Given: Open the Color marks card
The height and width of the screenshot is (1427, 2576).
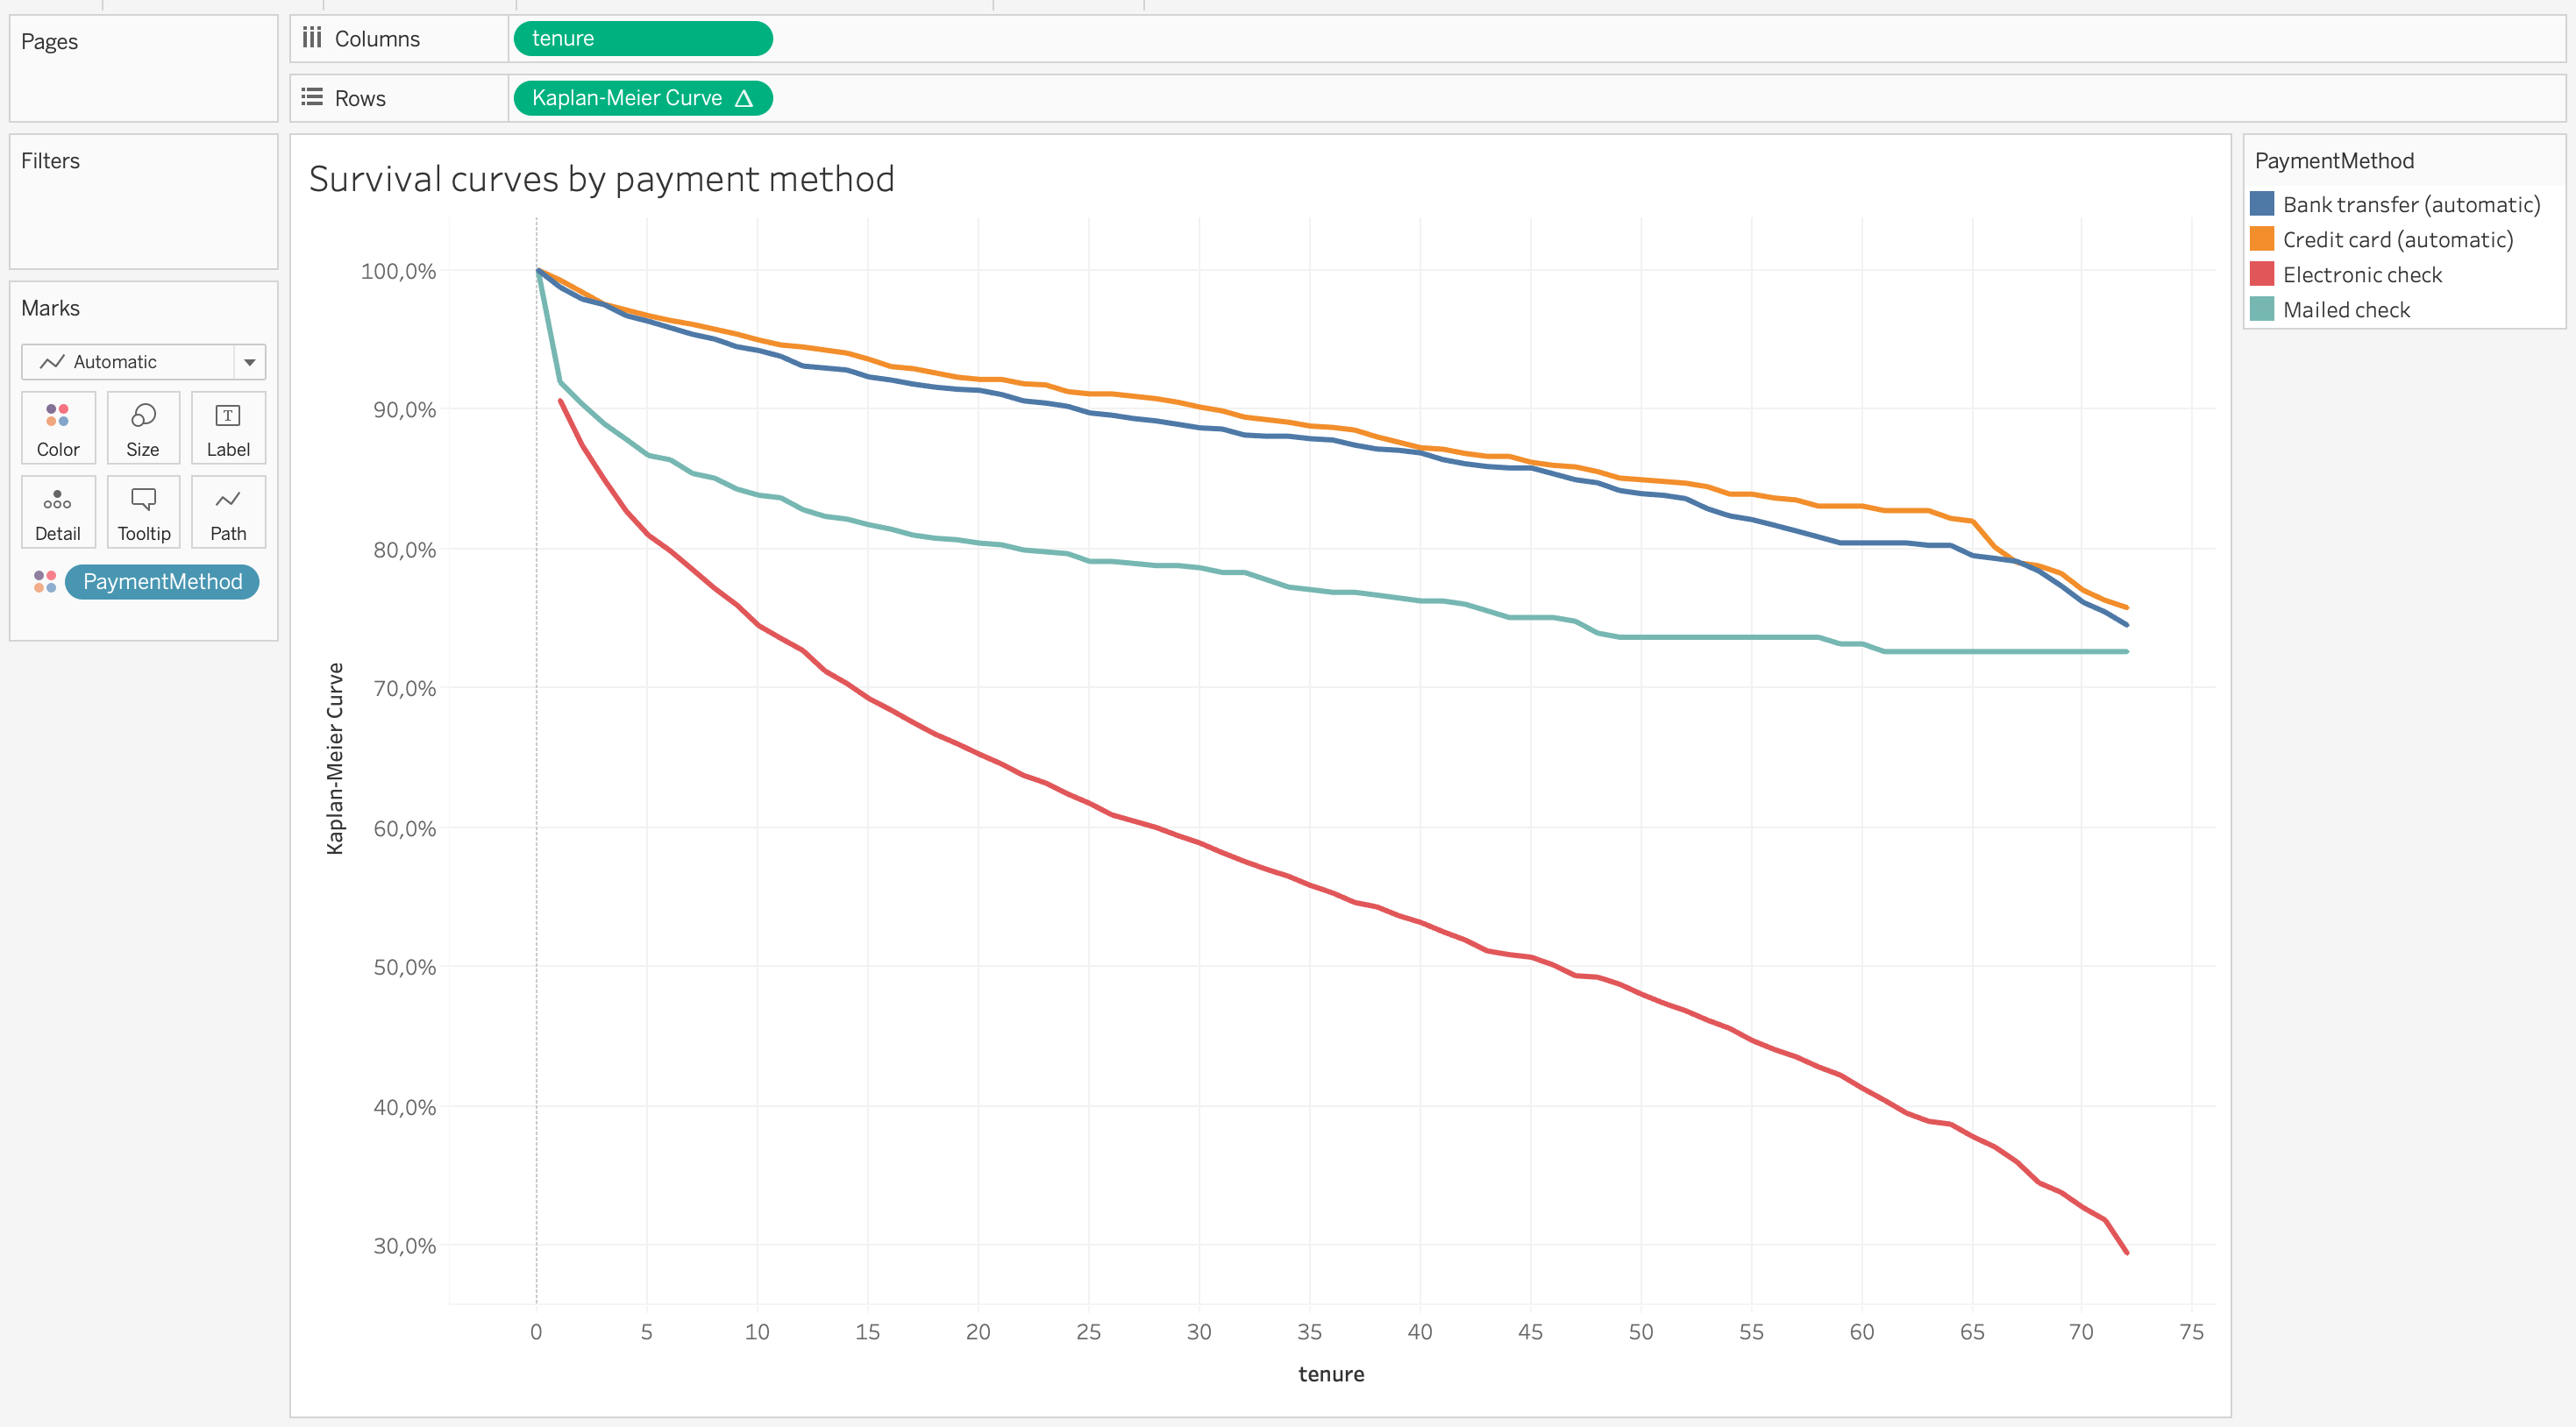Looking at the screenshot, I should [58, 428].
